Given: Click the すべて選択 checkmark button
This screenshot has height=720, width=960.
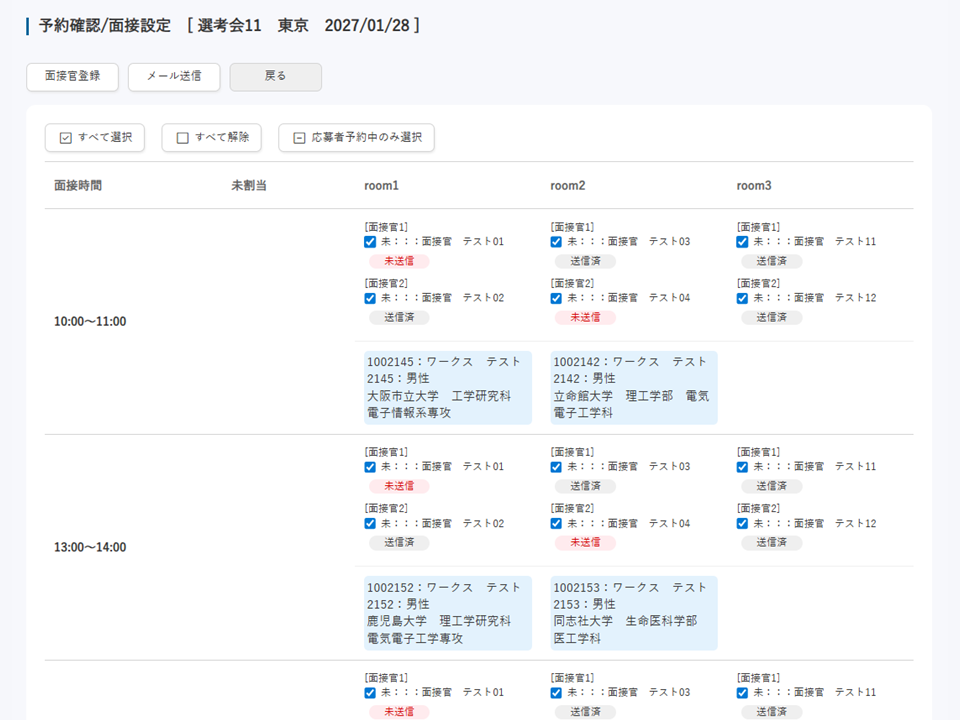Looking at the screenshot, I should pyautogui.click(x=95, y=138).
